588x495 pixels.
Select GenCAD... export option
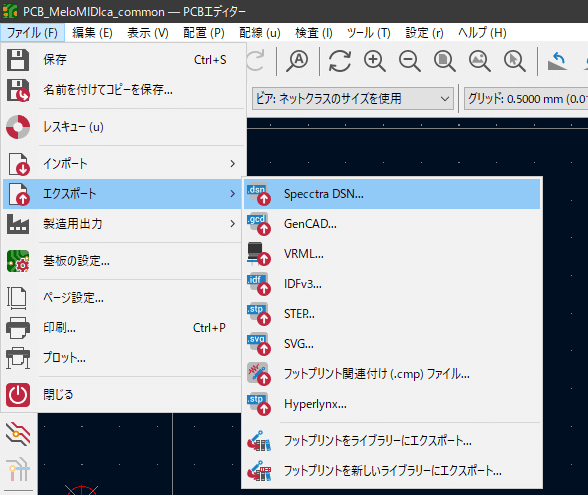[x=392, y=224]
